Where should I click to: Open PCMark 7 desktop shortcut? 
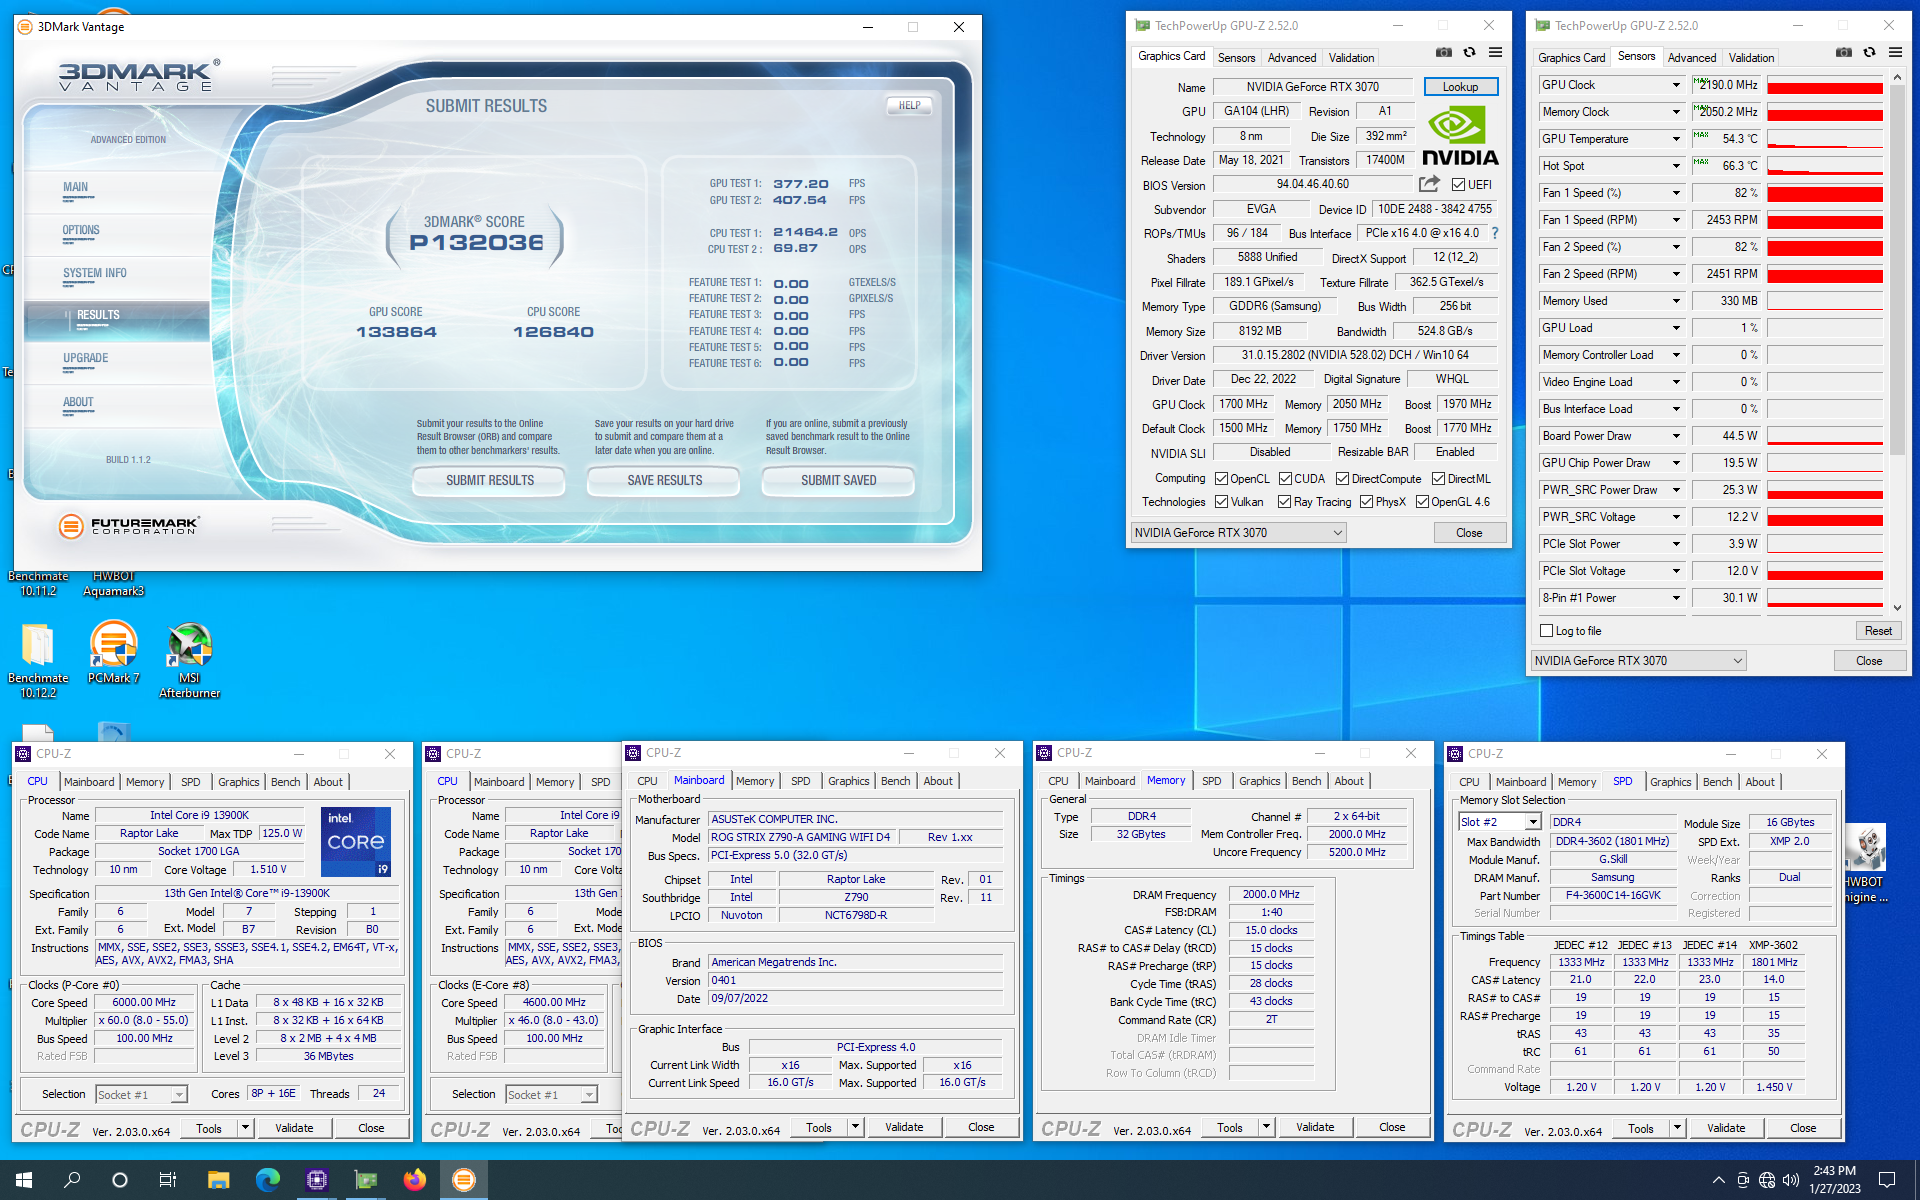coord(113,652)
